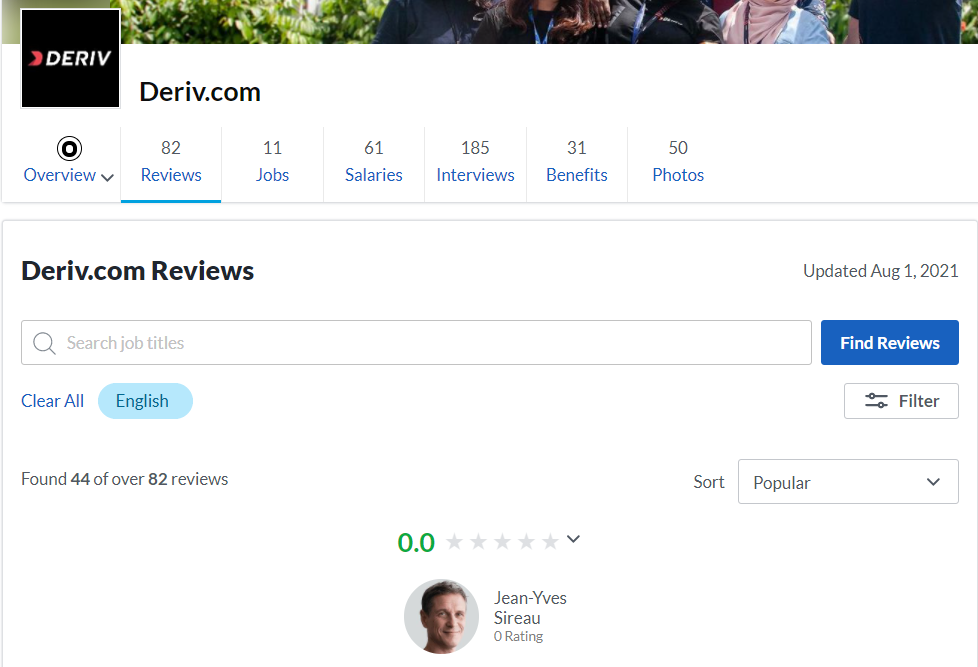Select the 82 Reviews tab

coord(171,163)
